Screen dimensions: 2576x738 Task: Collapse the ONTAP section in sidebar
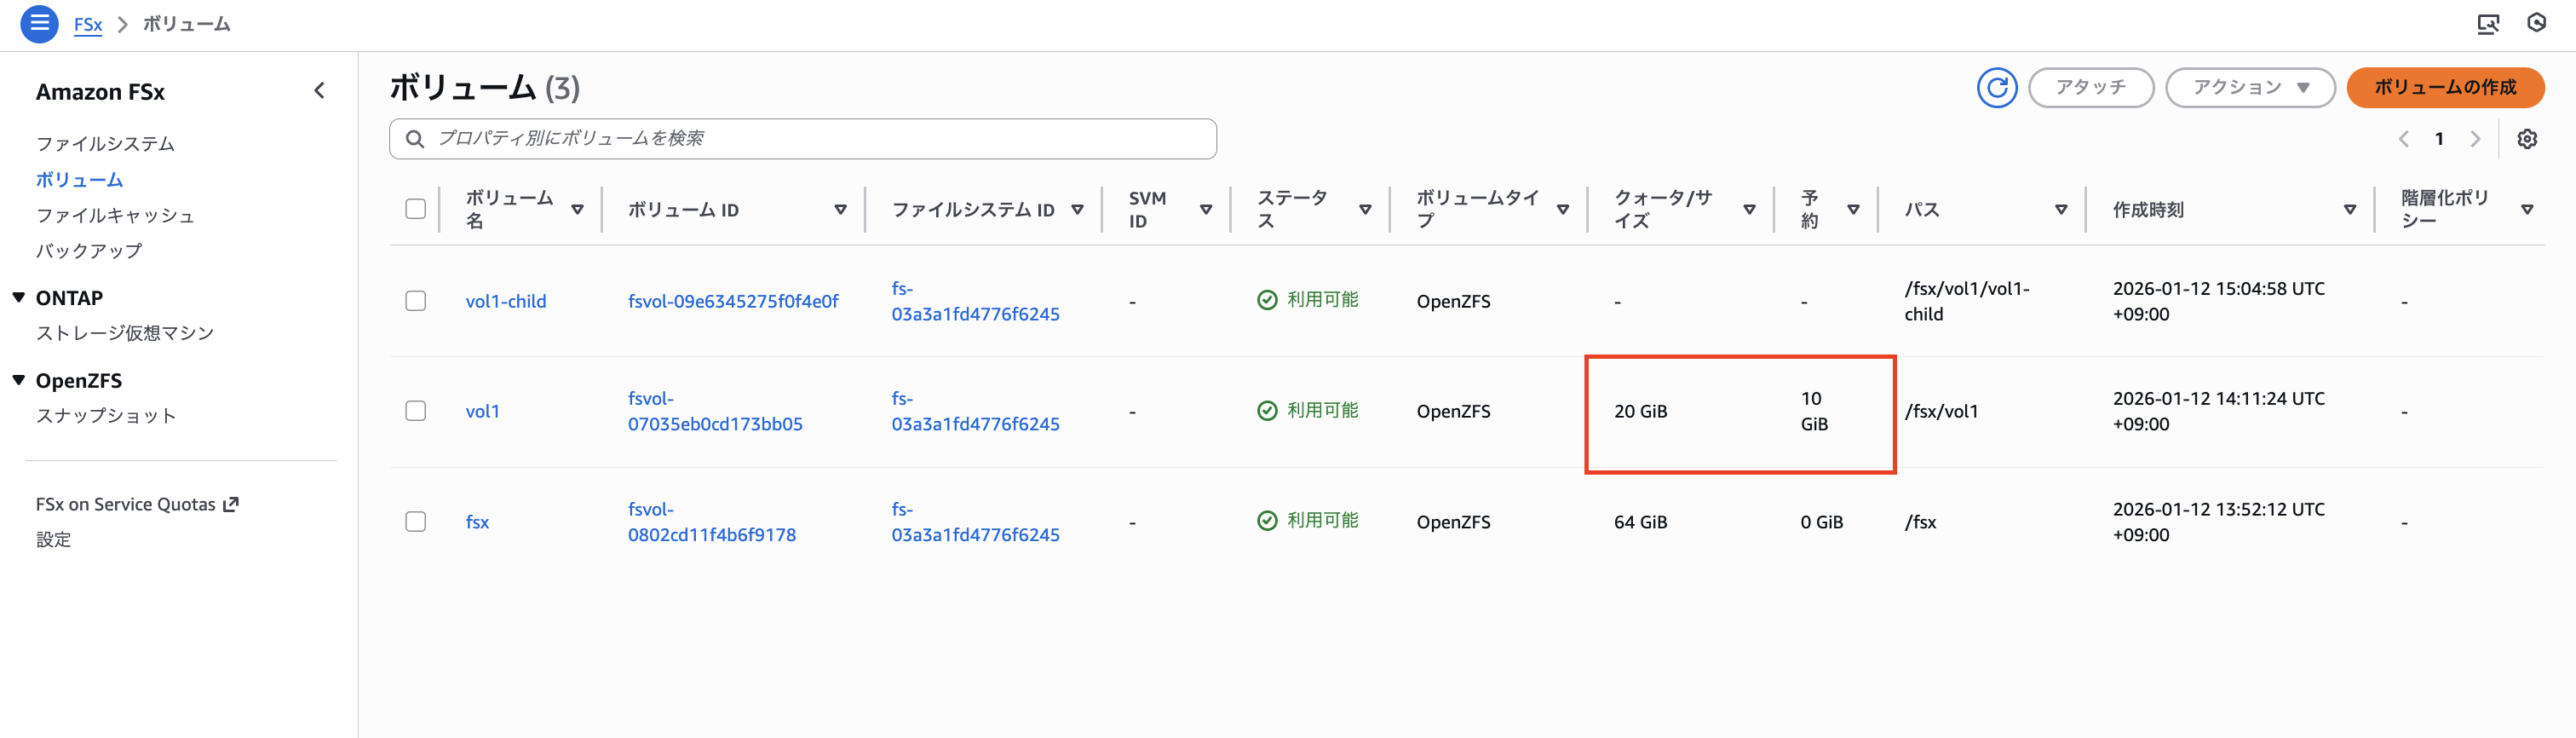click(19, 298)
